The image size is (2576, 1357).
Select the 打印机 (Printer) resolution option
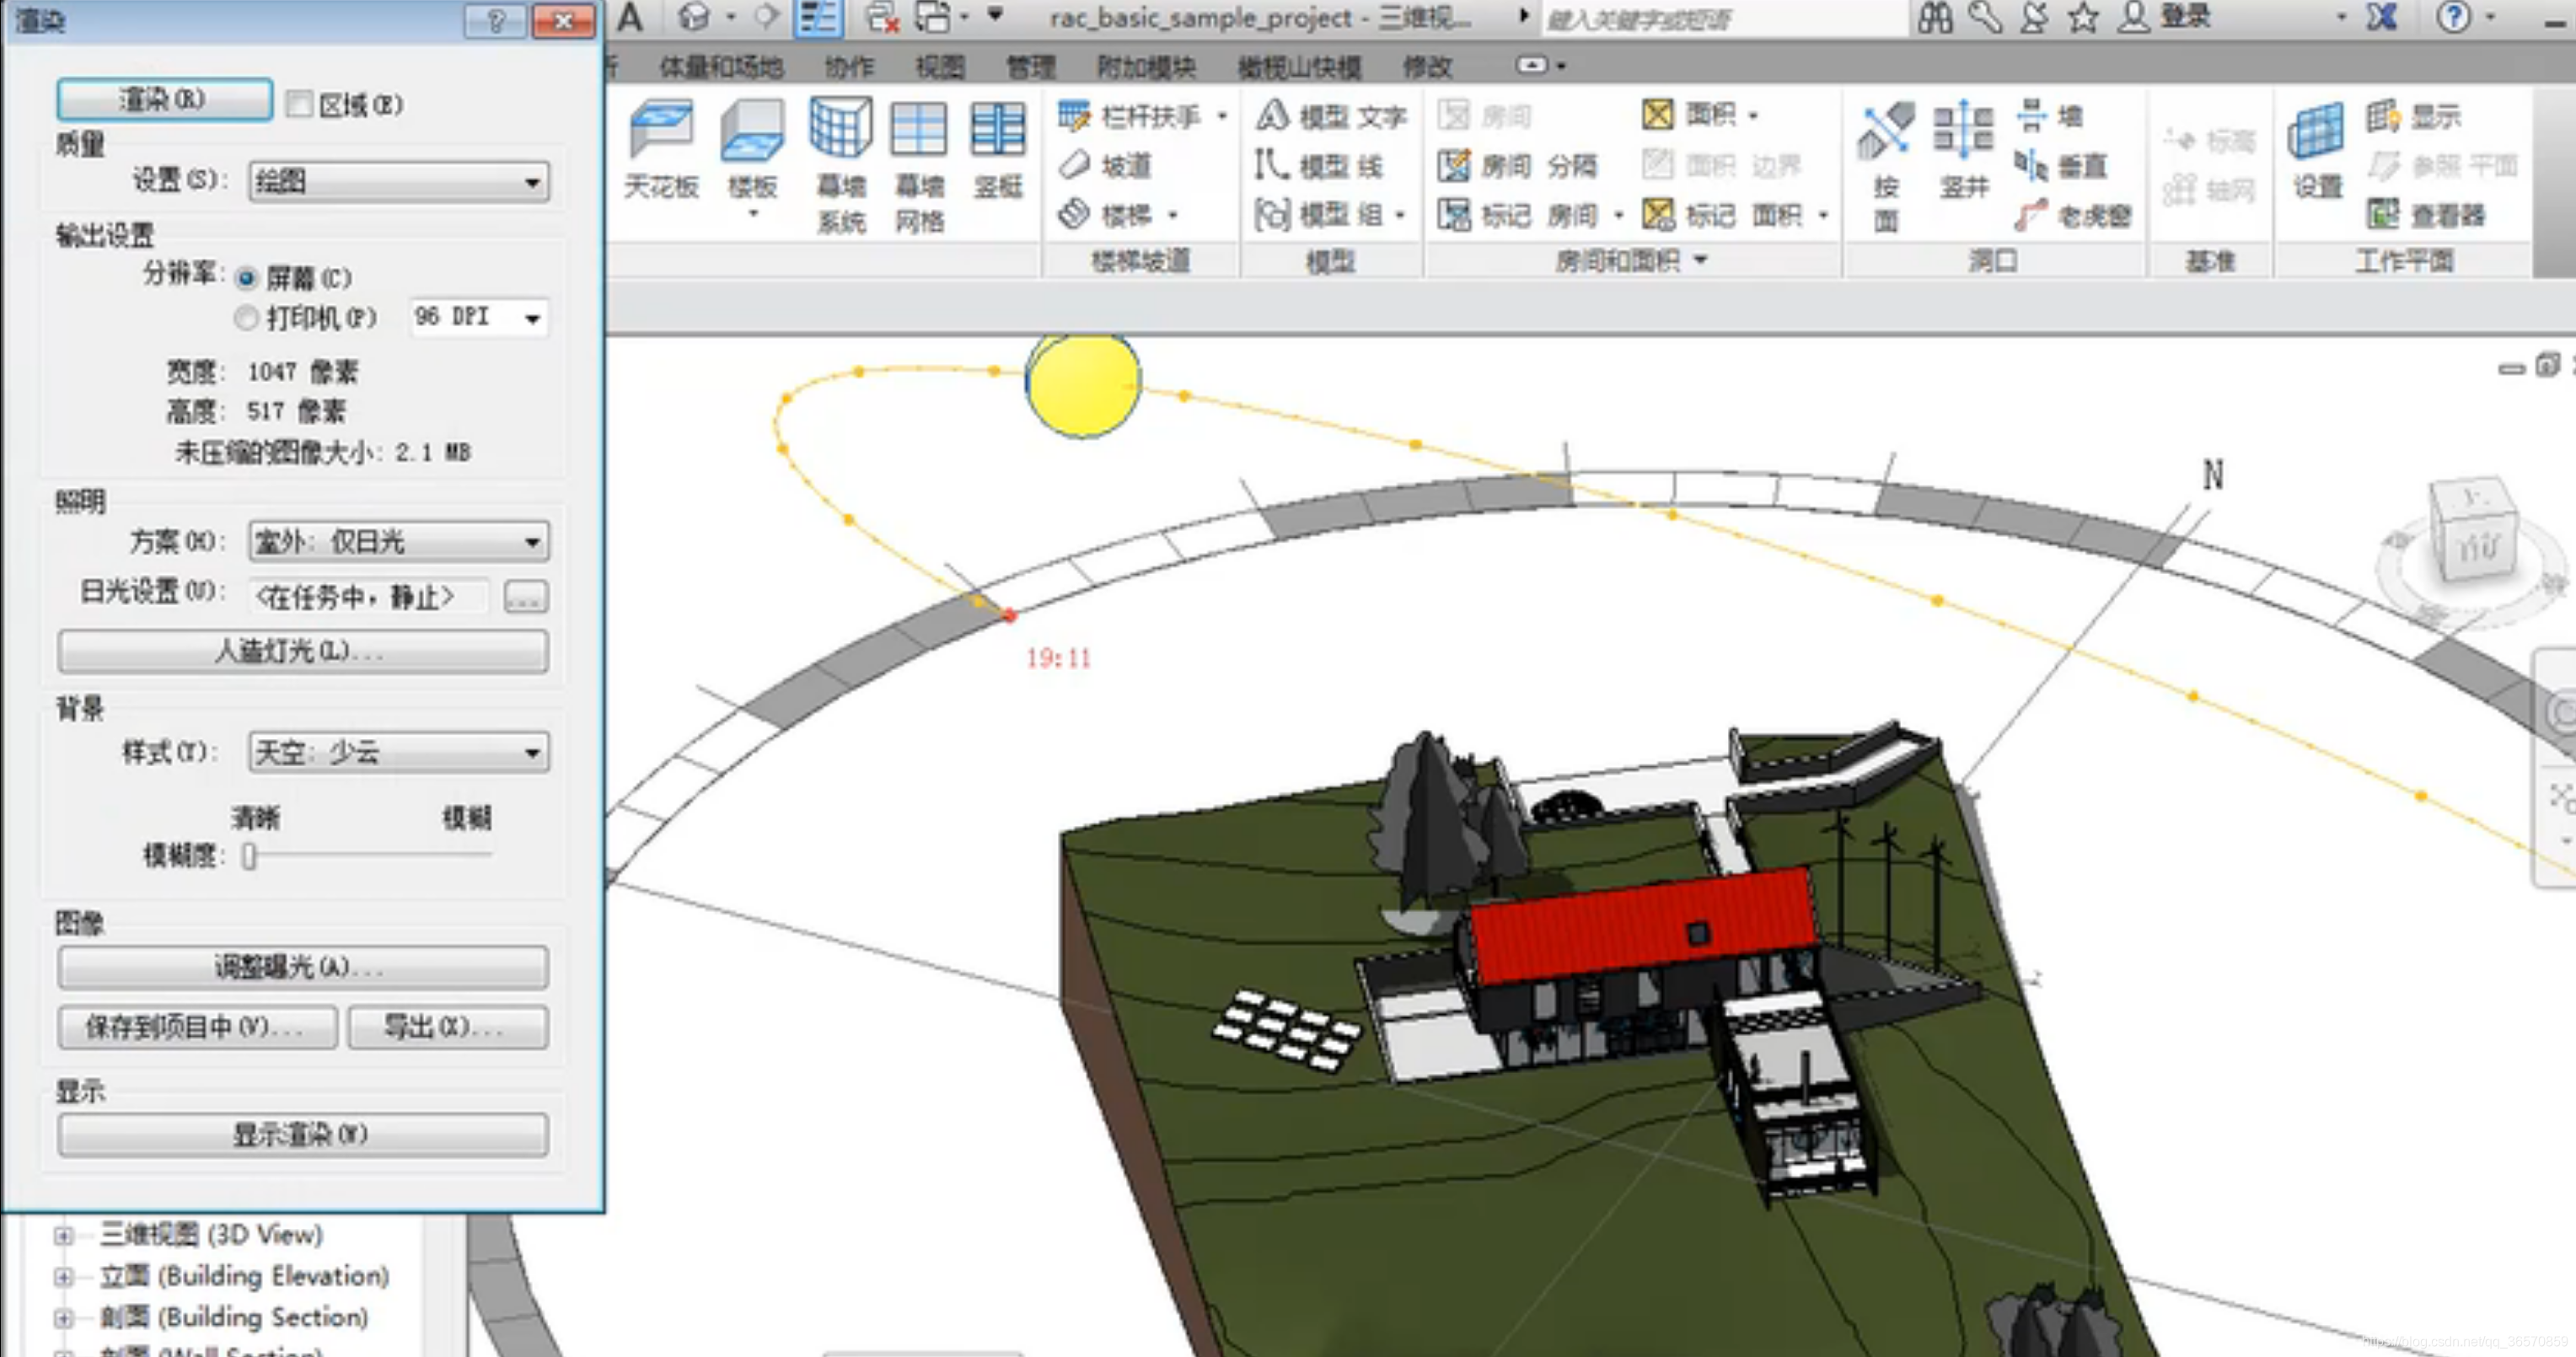[246, 318]
